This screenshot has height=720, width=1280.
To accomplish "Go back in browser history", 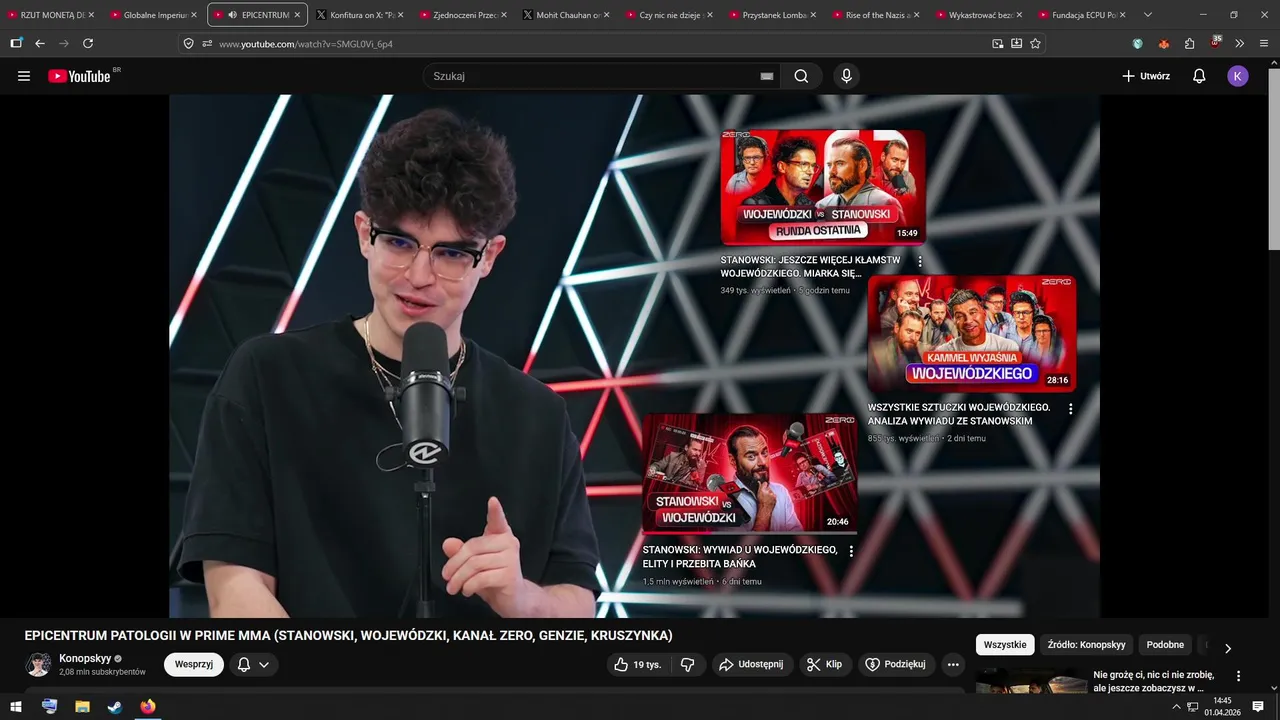I will coord(40,43).
